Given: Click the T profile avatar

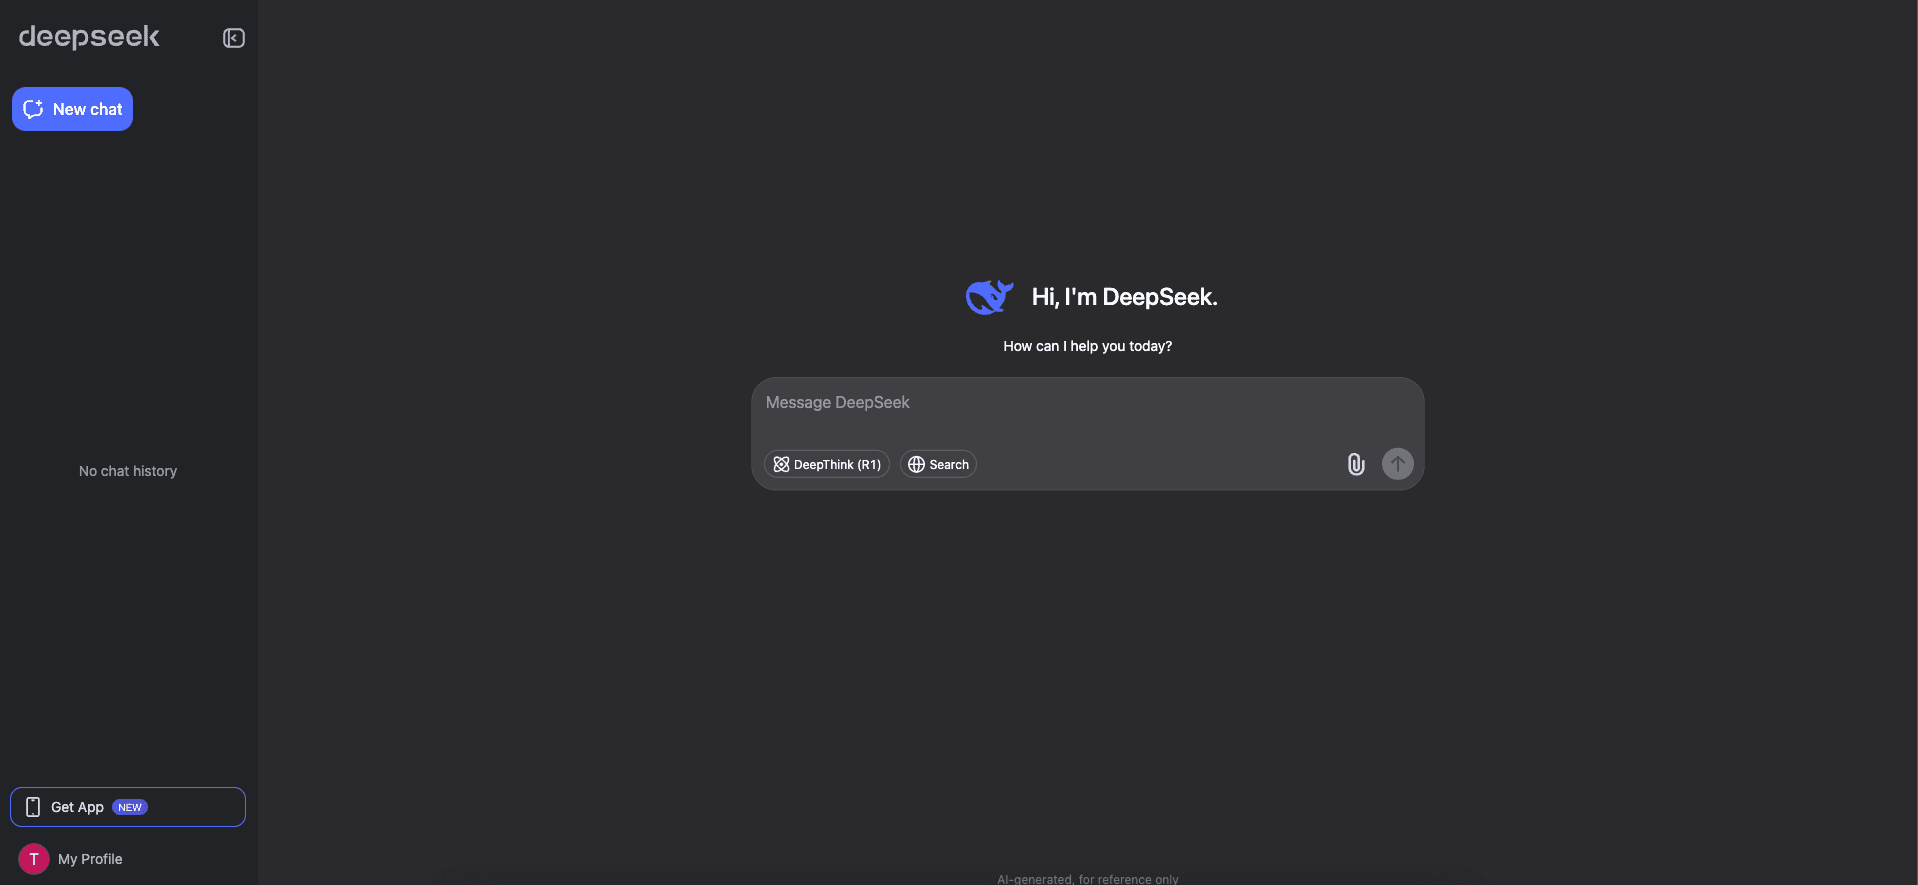Looking at the screenshot, I should pyautogui.click(x=34, y=859).
